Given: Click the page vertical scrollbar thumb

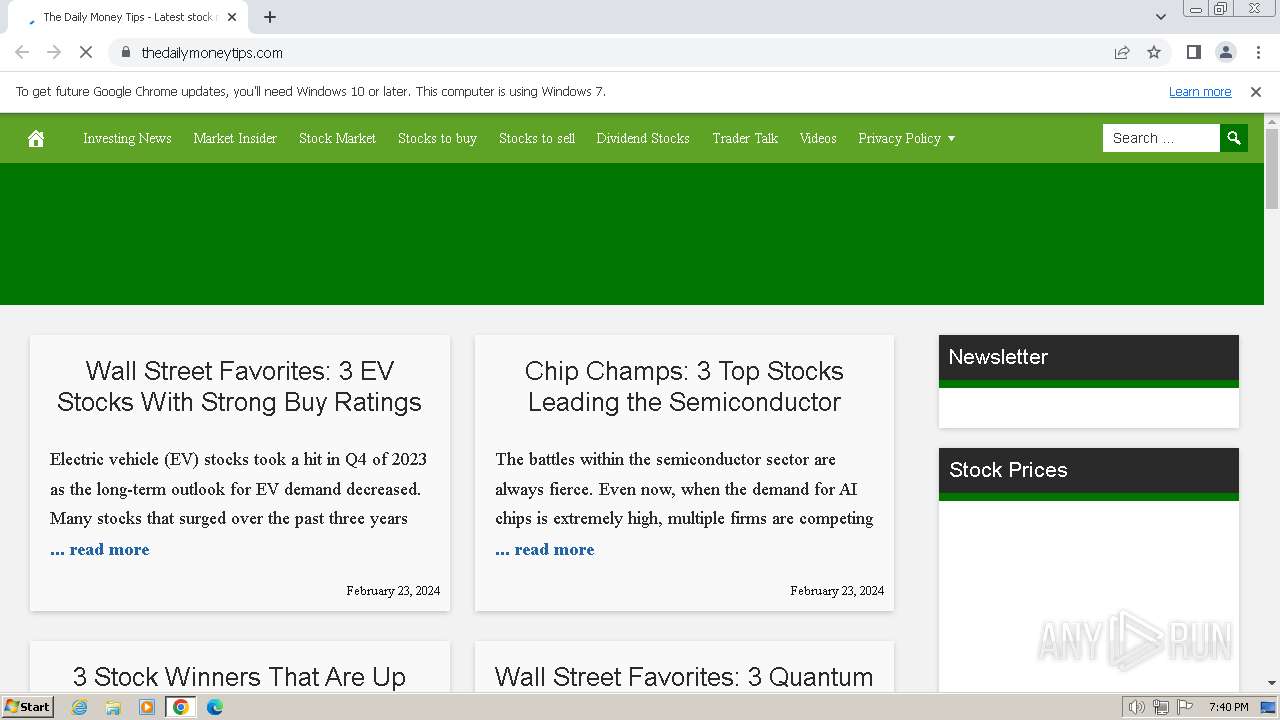Looking at the screenshot, I should tap(1272, 169).
